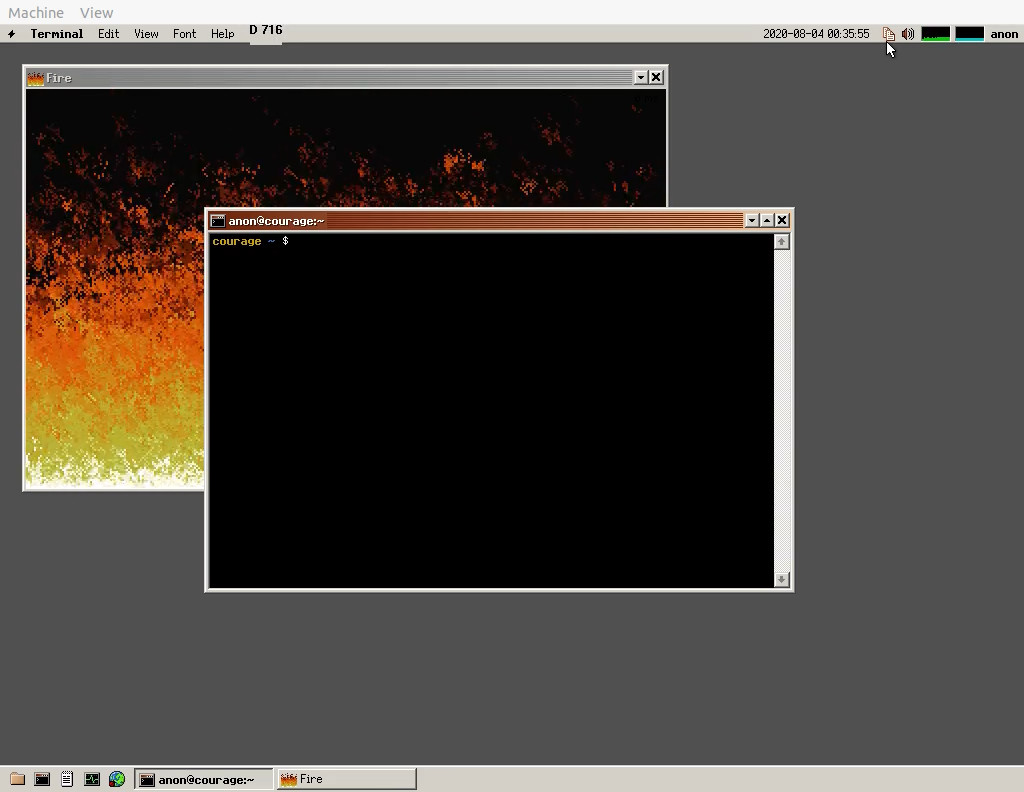Open the Machine menu of the VM window
Screen dimensions: 1024x792
pyautogui.click(x=36, y=12)
